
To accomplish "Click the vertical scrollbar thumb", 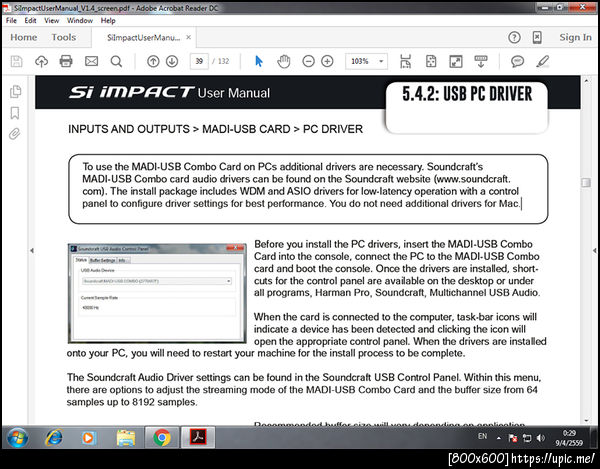I will click(586, 182).
